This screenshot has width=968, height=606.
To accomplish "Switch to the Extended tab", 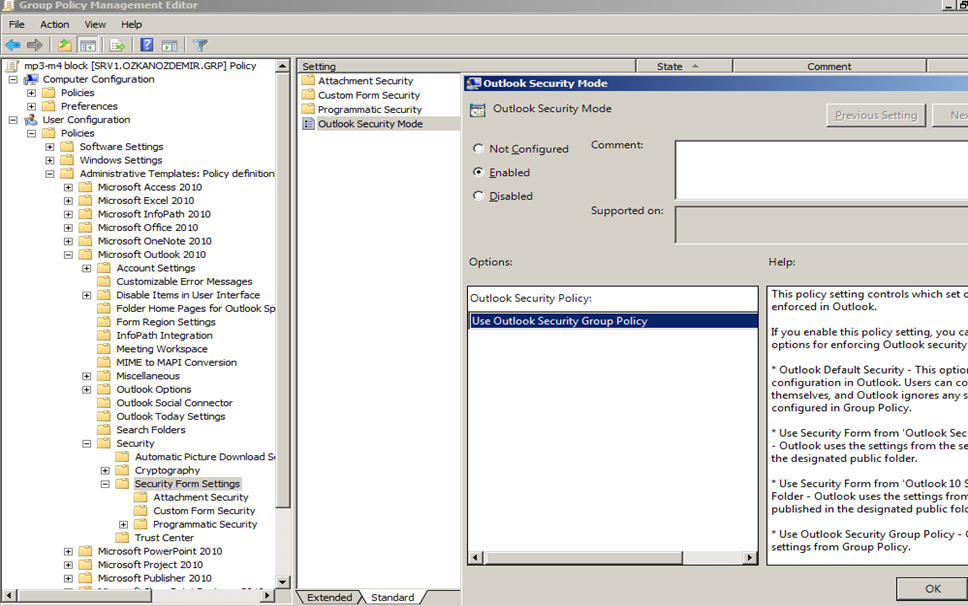I will click(x=329, y=597).
